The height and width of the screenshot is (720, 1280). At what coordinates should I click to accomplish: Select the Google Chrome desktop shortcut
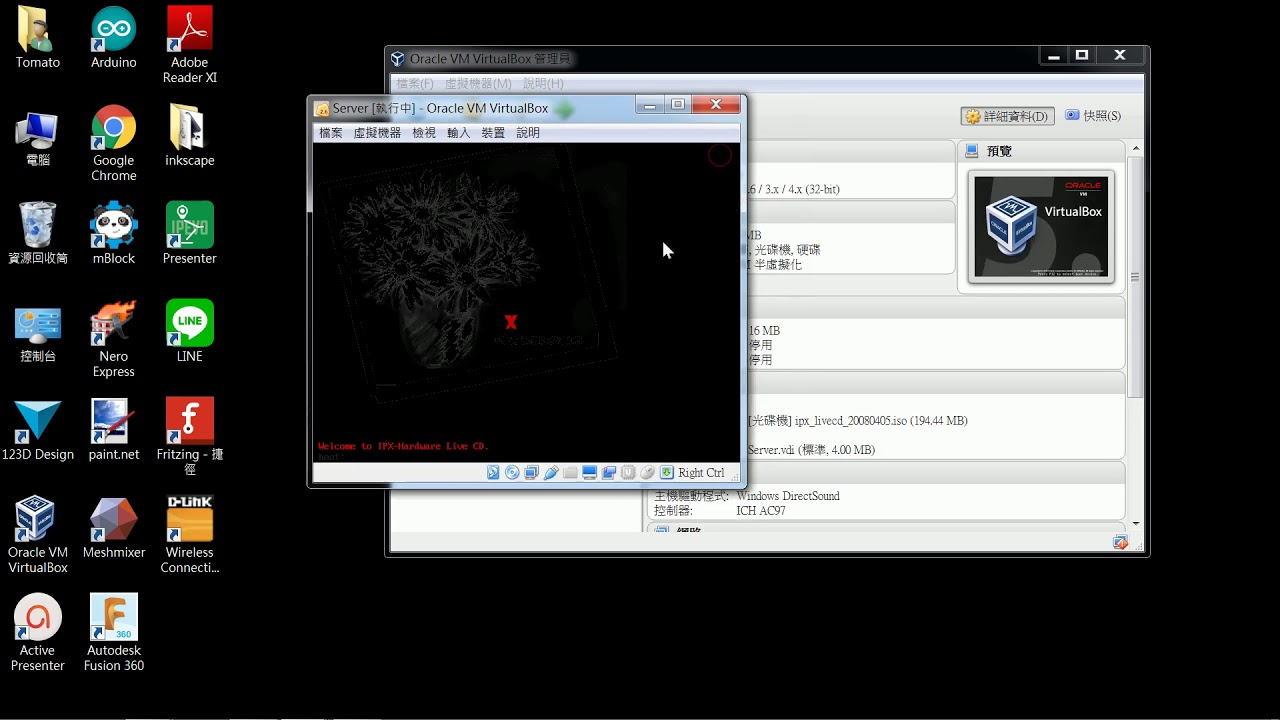tap(114, 143)
